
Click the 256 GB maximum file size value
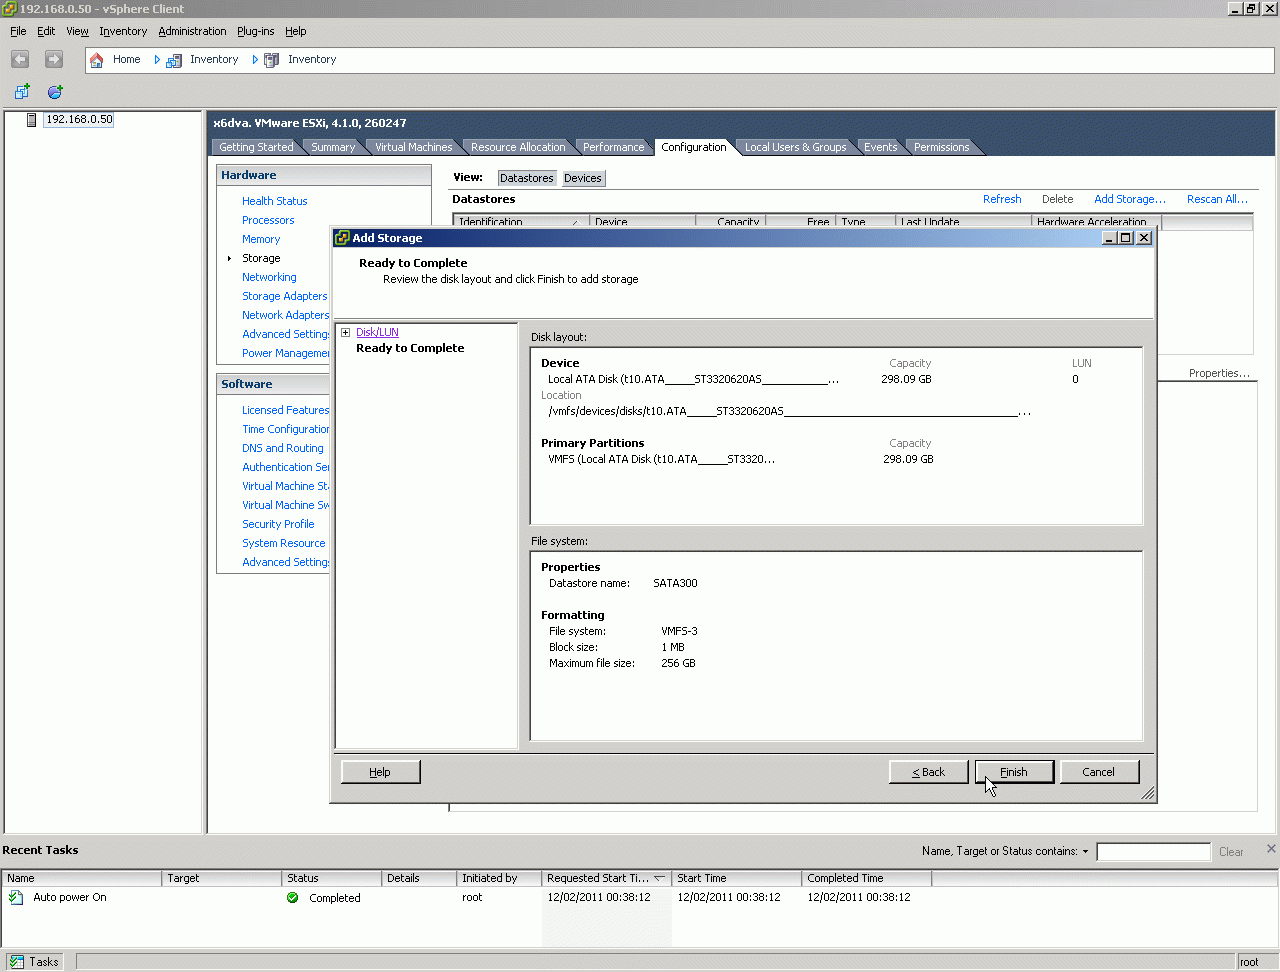[x=678, y=663]
